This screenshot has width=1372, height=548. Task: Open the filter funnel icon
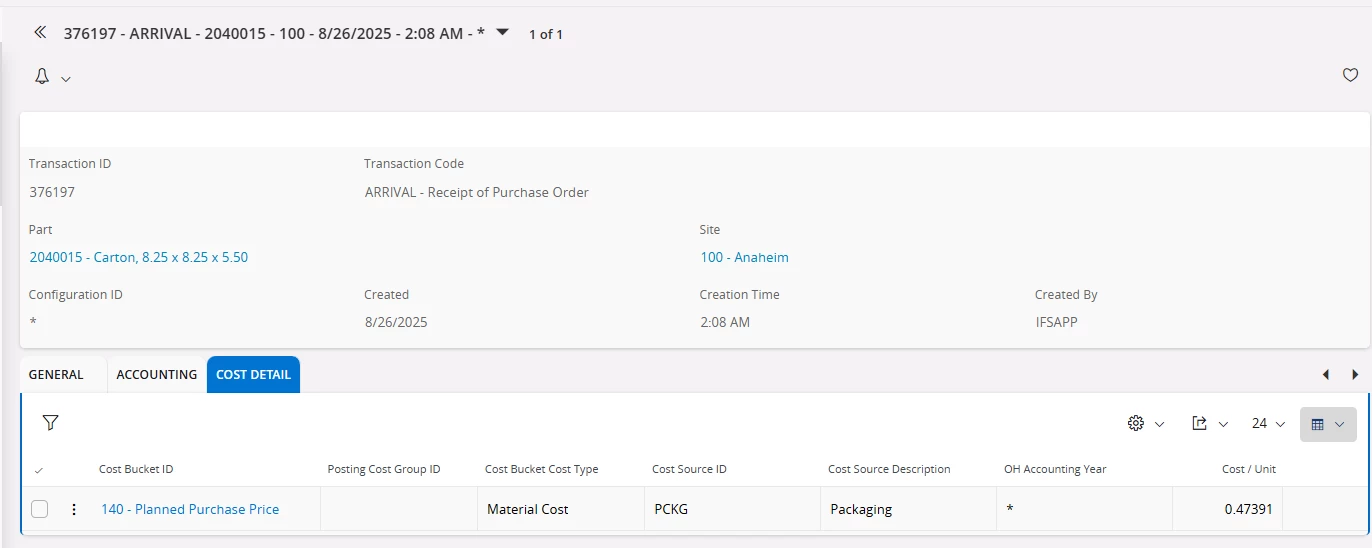click(50, 423)
